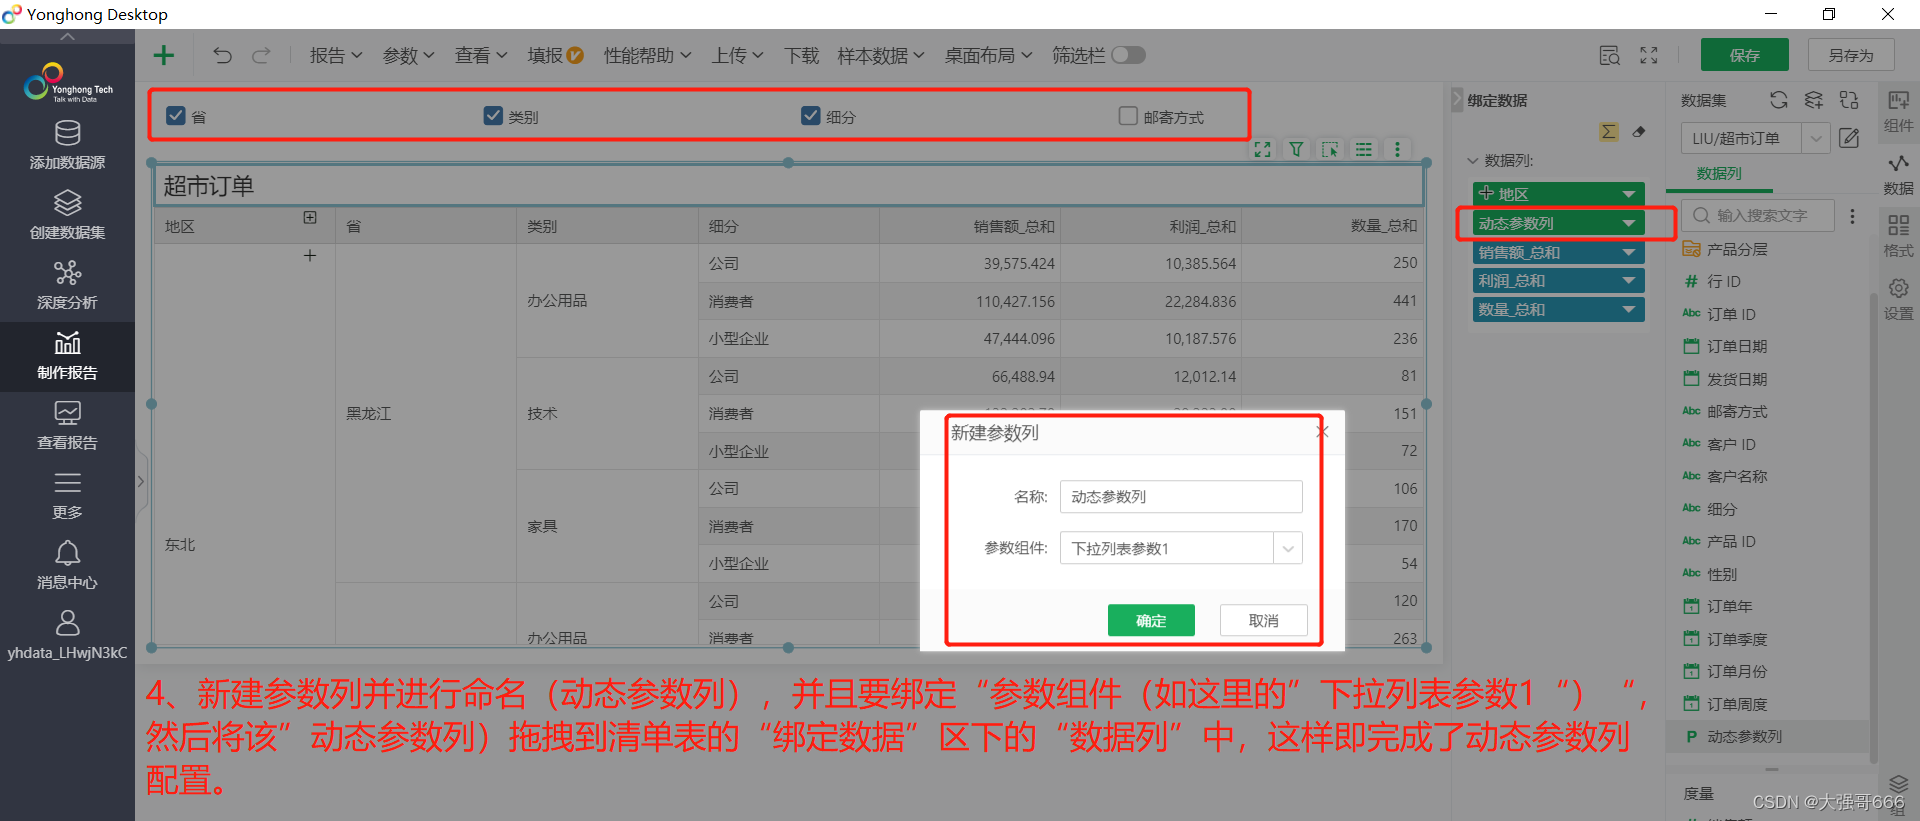Open 深度分析 in the sidebar
This screenshot has width=1920, height=821.
pyautogui.click(x=67, y=285)
